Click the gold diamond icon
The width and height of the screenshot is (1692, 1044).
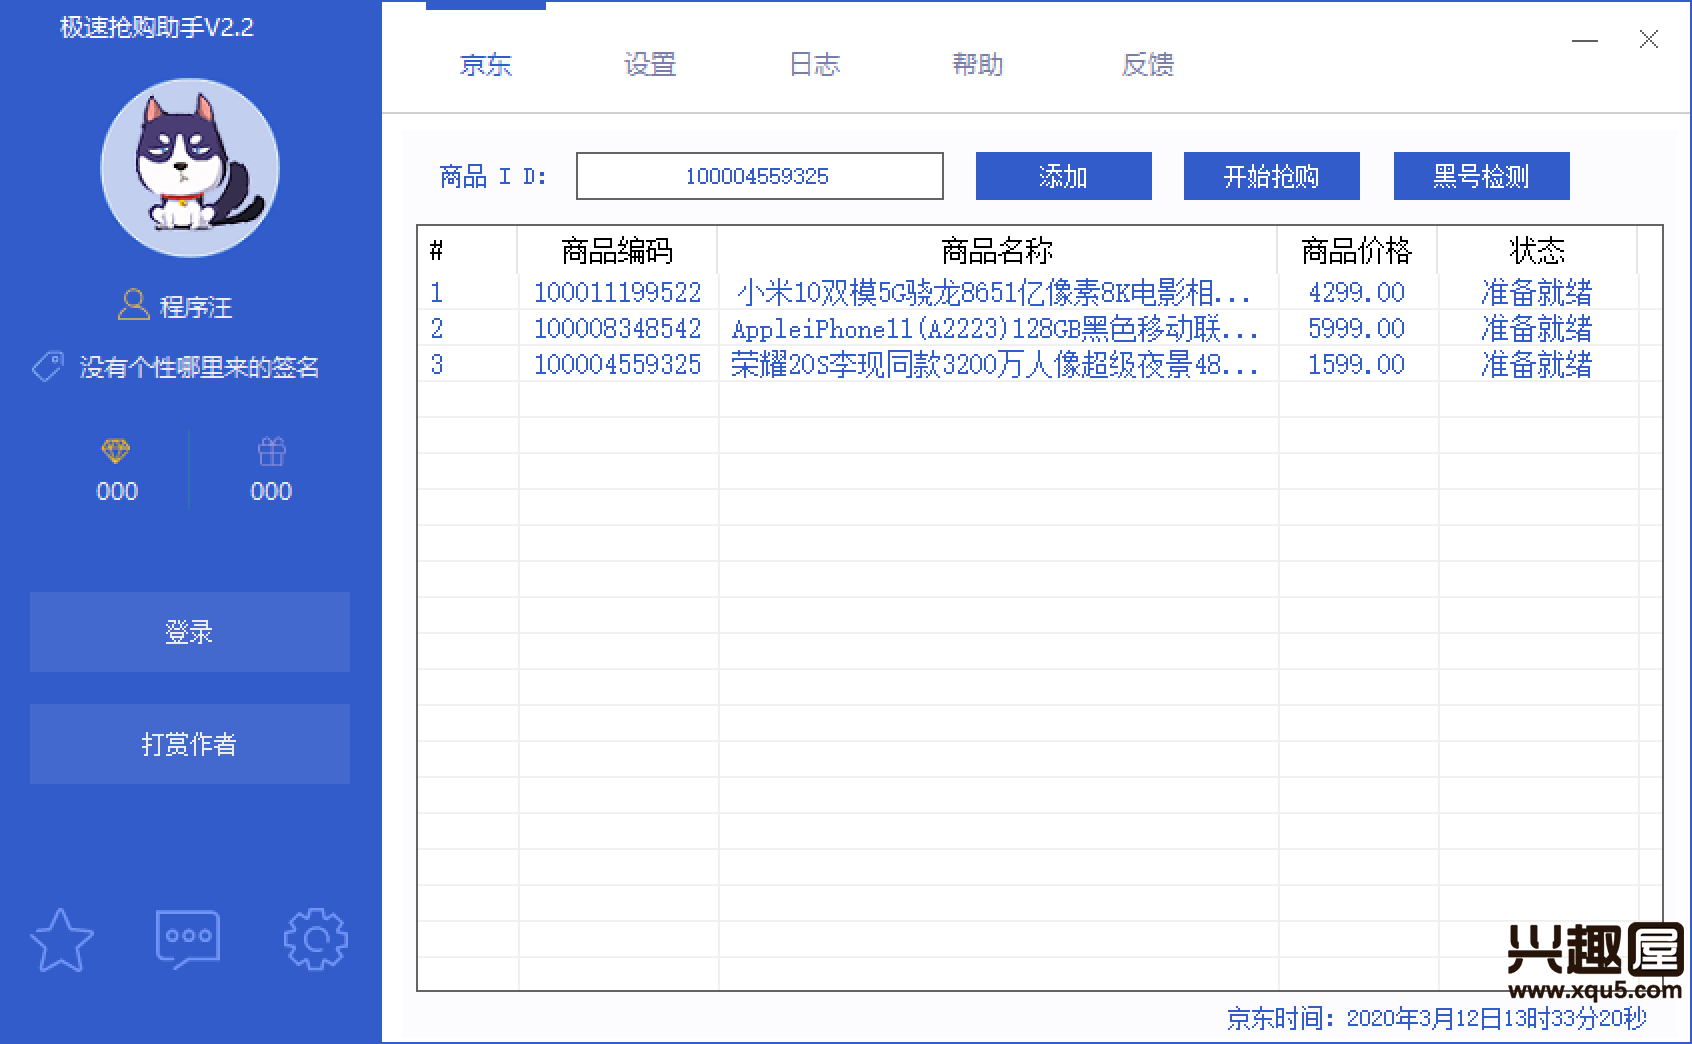point(116,451)
